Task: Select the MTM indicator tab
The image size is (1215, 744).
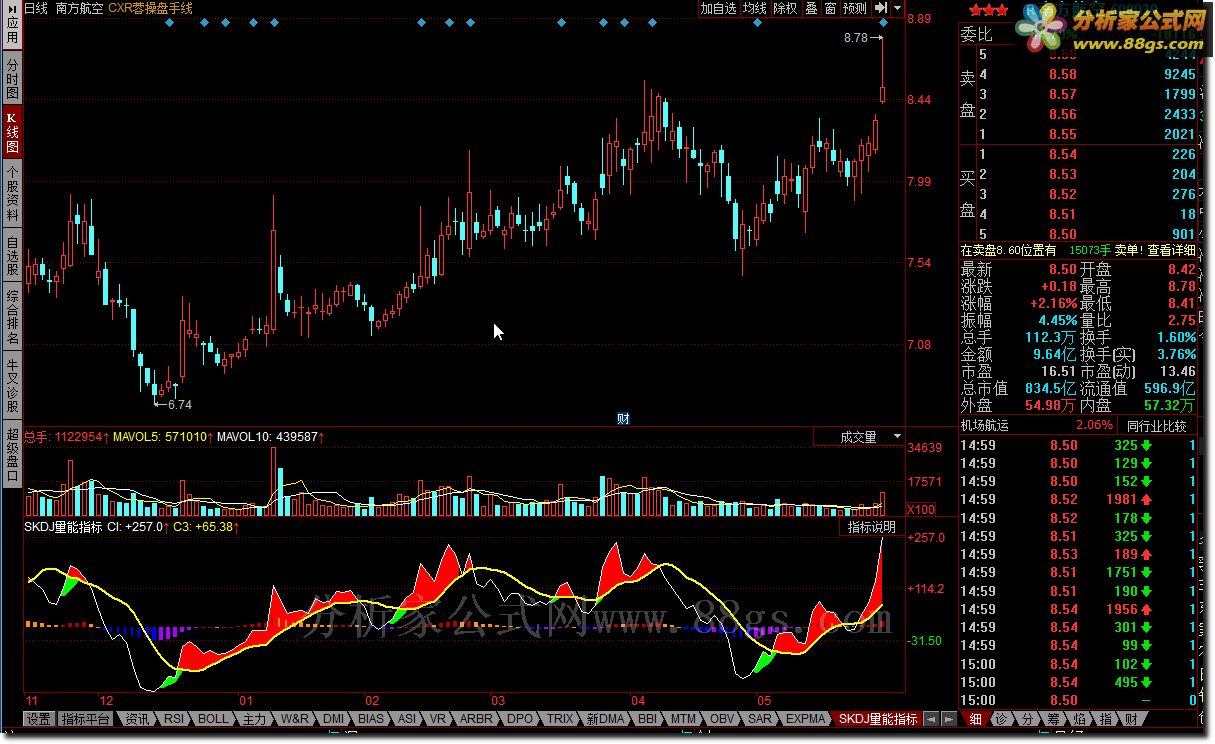Action: click(x=683, y=719)
